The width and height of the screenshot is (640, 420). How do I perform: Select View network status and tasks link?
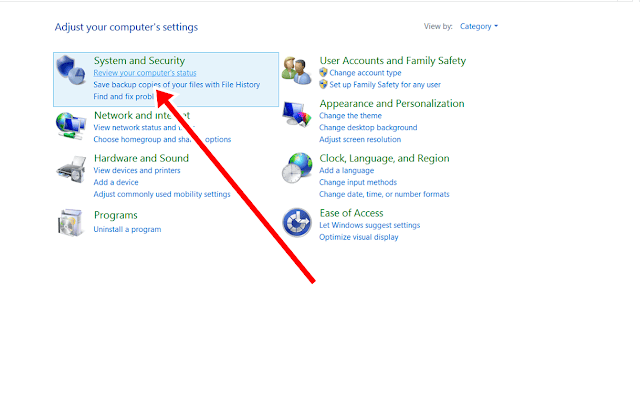coord(144,127)
